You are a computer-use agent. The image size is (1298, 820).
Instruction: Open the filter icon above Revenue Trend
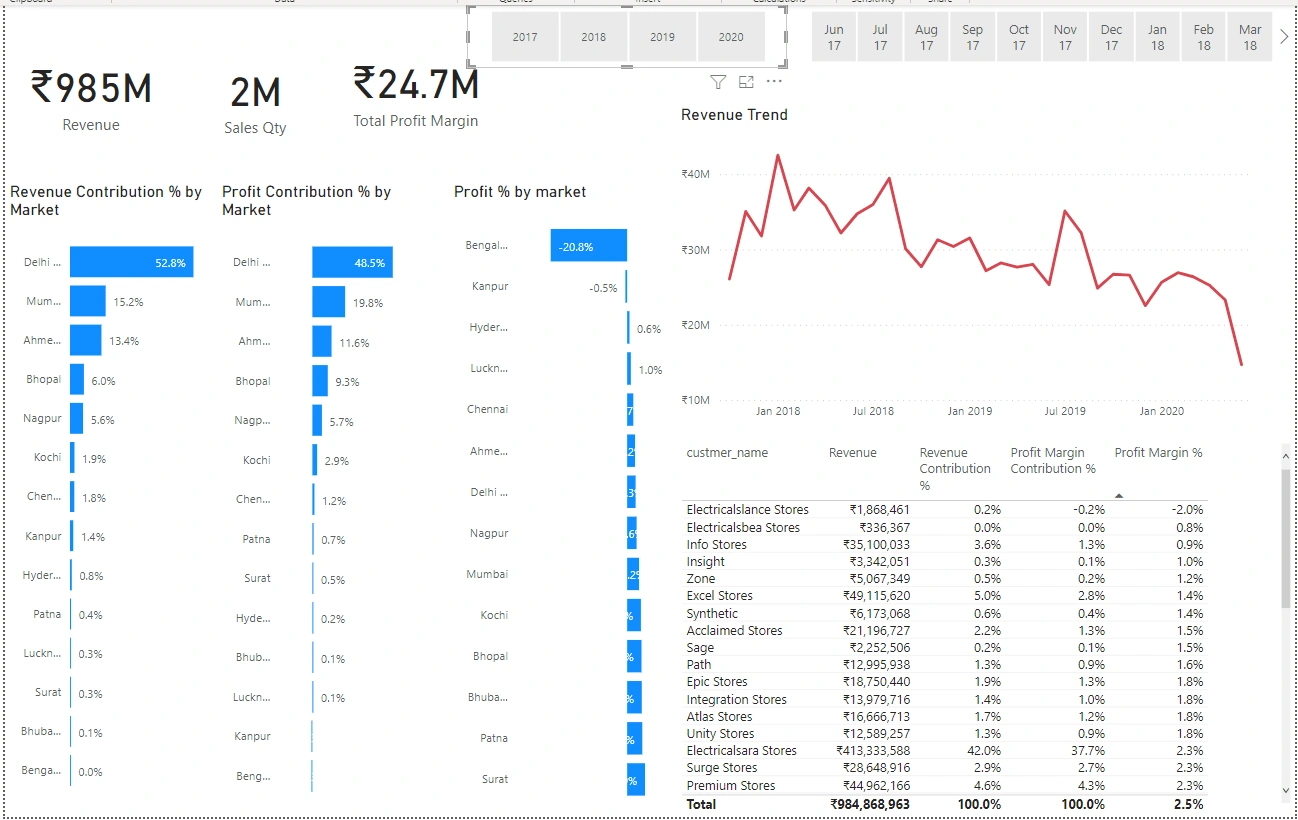coord(717,82)
